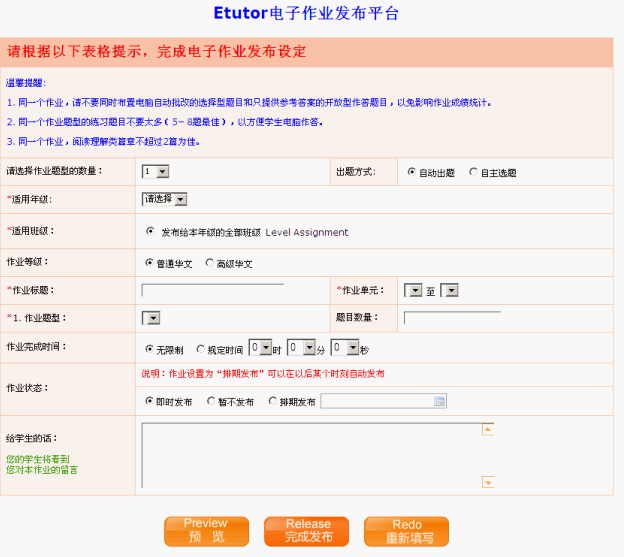Choose 无限制 completion time
Viewport: 624px width, 557px height.
point(149,349)
